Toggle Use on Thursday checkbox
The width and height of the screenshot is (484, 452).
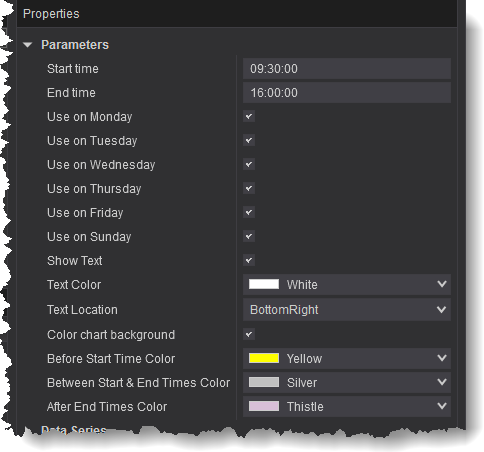click(249, 189)
